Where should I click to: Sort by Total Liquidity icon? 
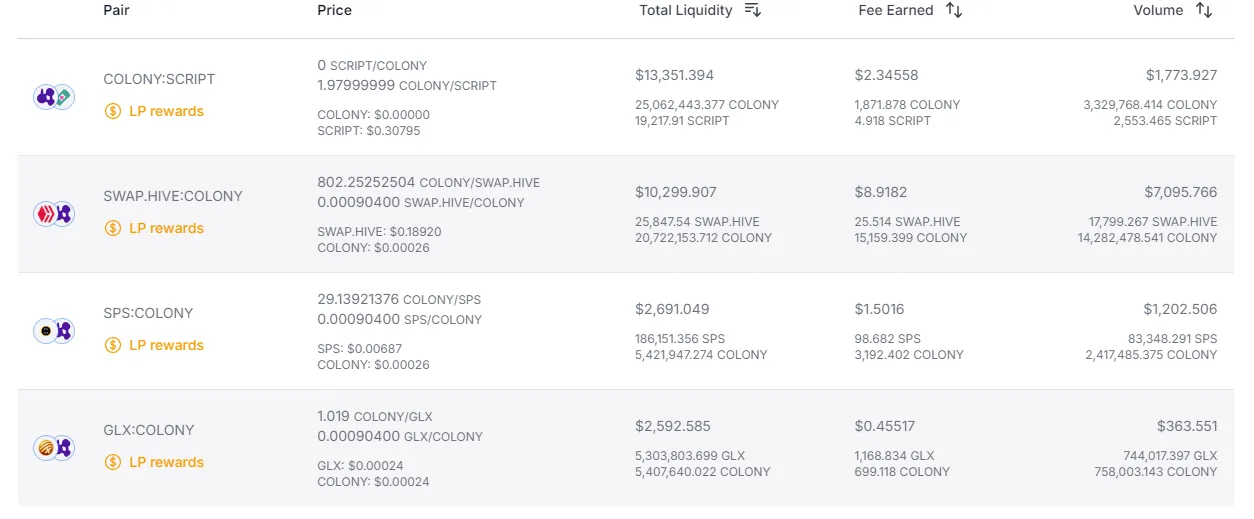point(753,10)
